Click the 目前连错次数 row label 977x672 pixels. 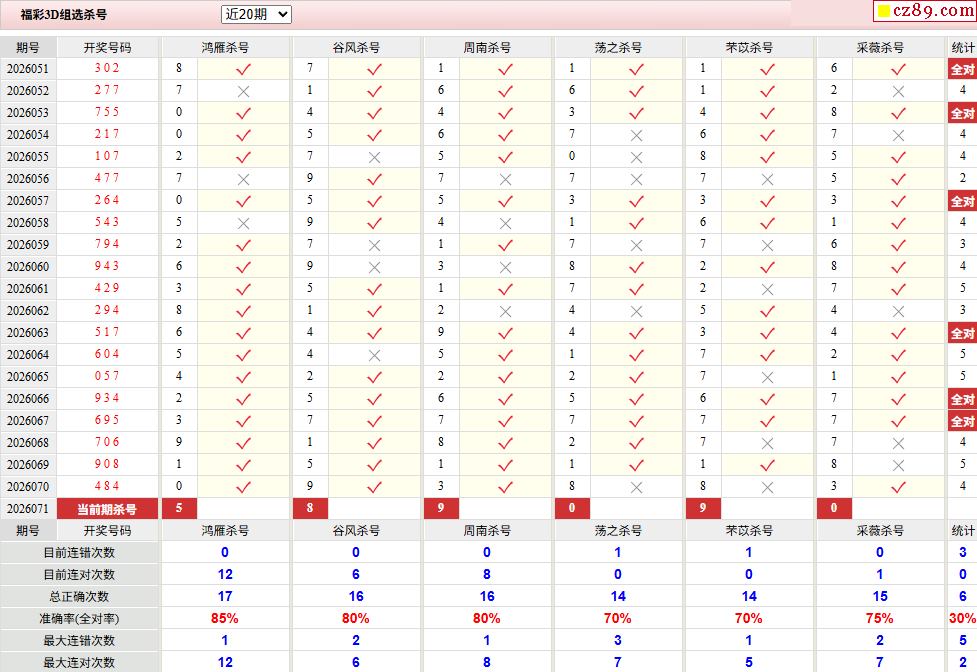tap(79, 552)
